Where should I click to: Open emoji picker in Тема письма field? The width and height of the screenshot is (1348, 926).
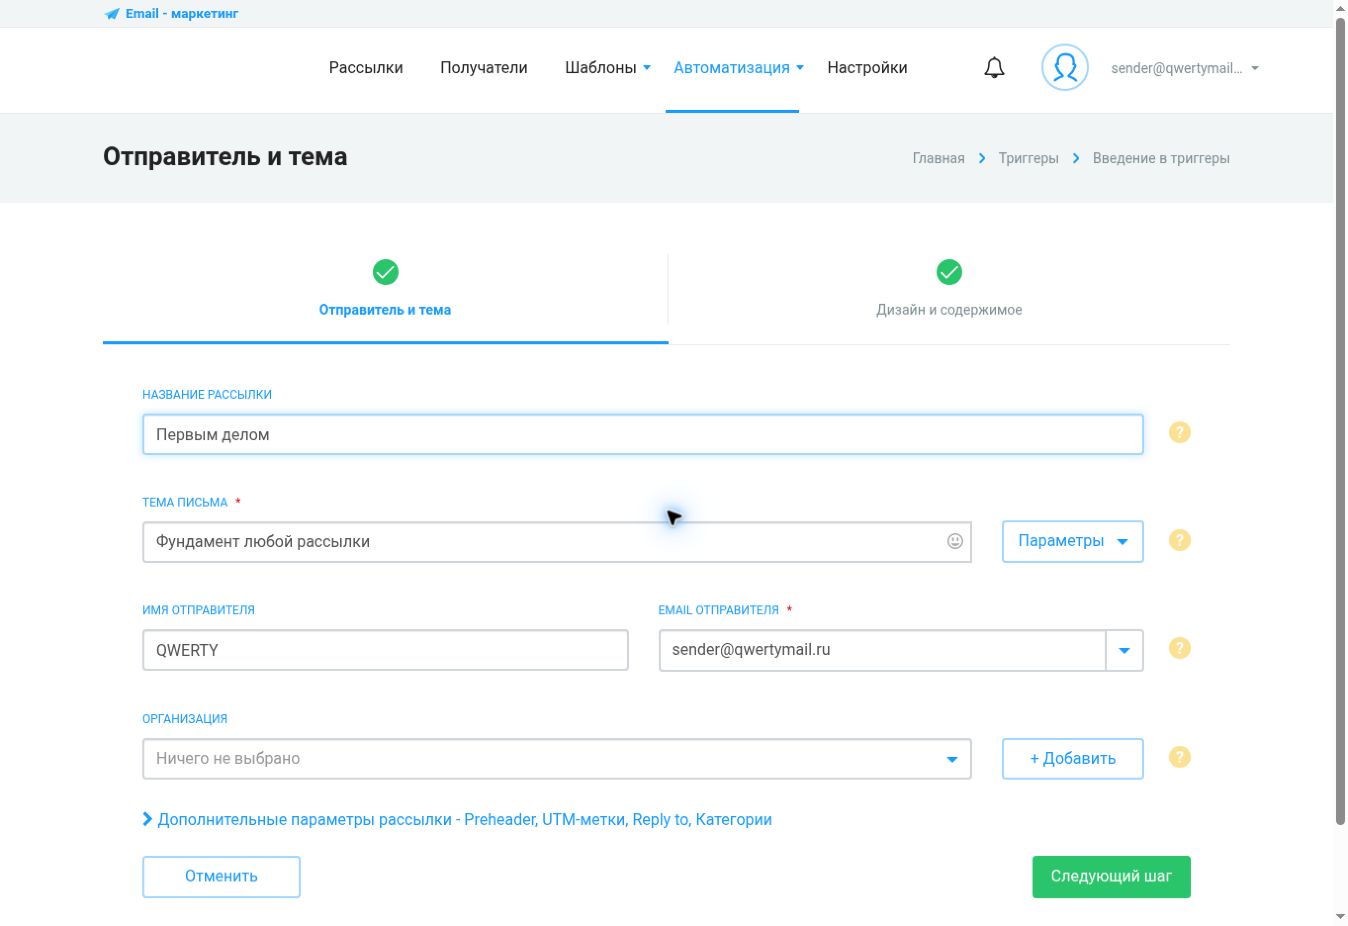(955, 541)
